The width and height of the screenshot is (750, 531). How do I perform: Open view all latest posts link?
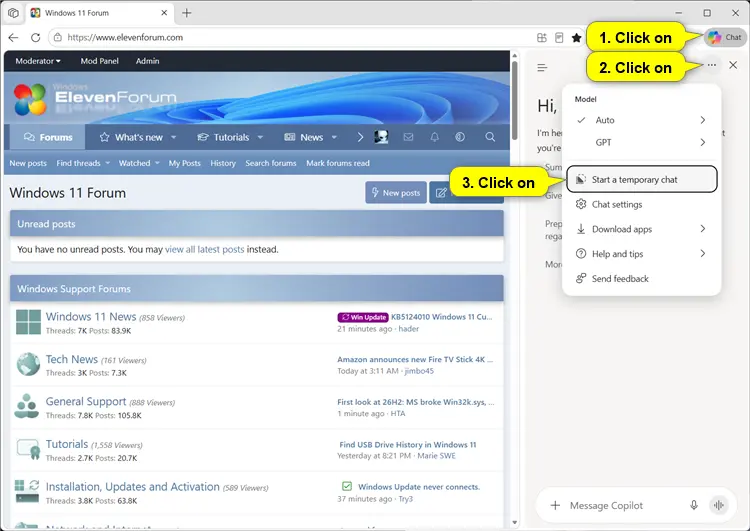point(204,249)
